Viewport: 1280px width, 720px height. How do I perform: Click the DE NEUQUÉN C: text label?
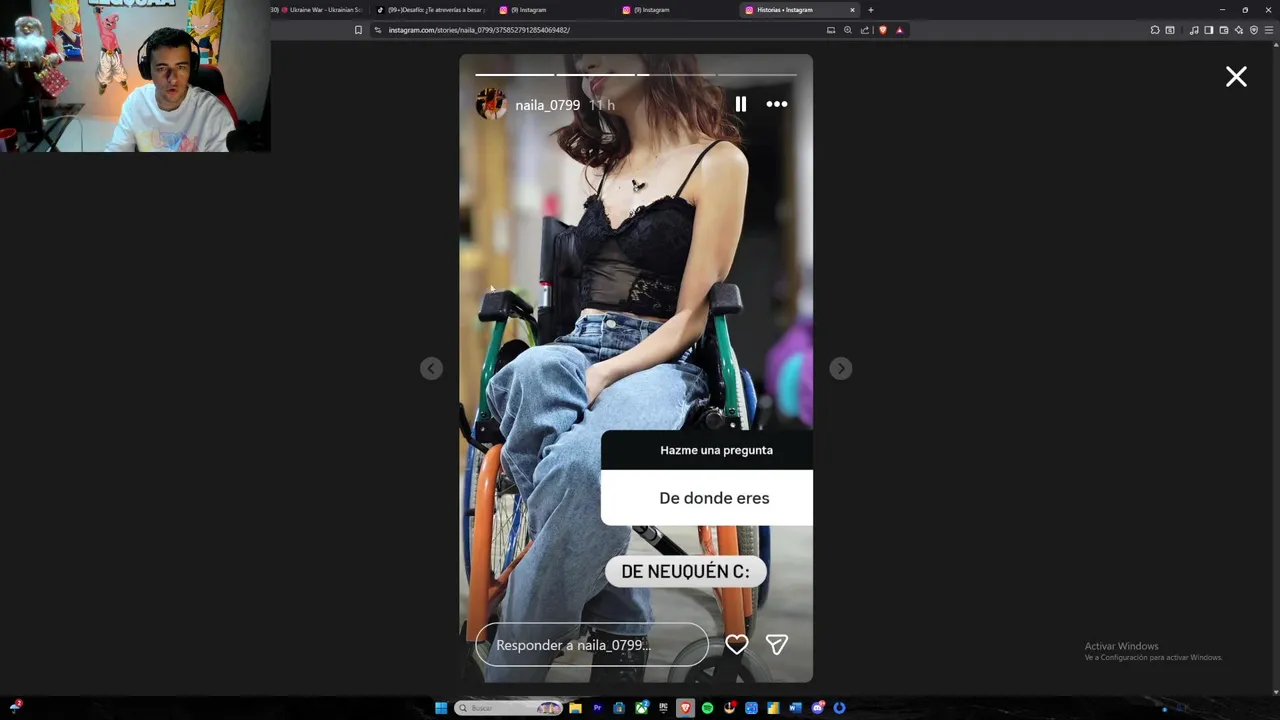point(685,571)
